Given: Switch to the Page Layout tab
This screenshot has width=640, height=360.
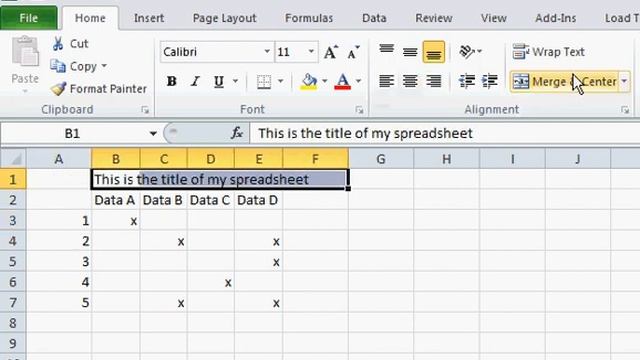Looking at the screenshot, I should click(x=224, y=18).
